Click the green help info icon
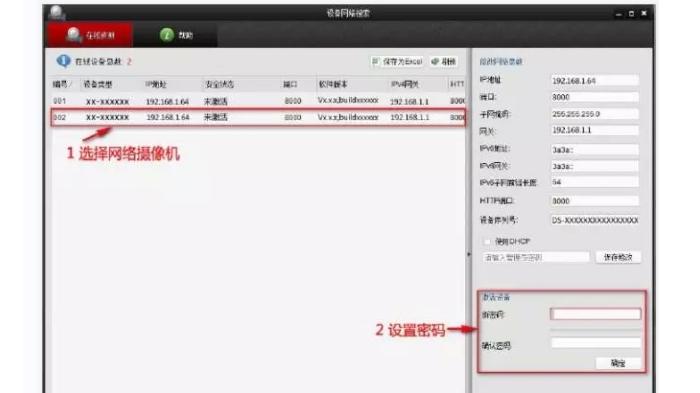 pyautogui.click(x=167, y=35)
